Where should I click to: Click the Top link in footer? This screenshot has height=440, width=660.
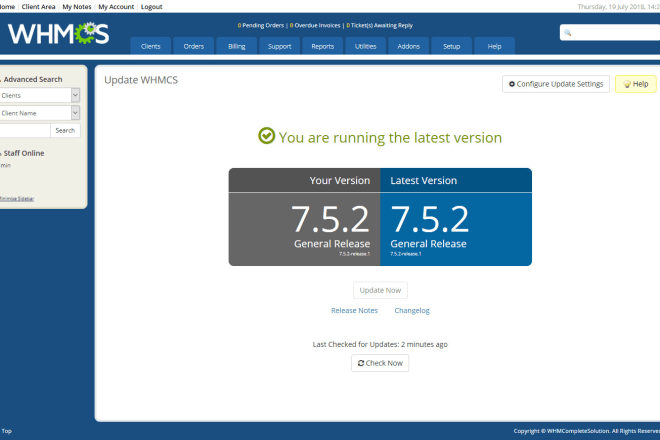tap(7, 431)
